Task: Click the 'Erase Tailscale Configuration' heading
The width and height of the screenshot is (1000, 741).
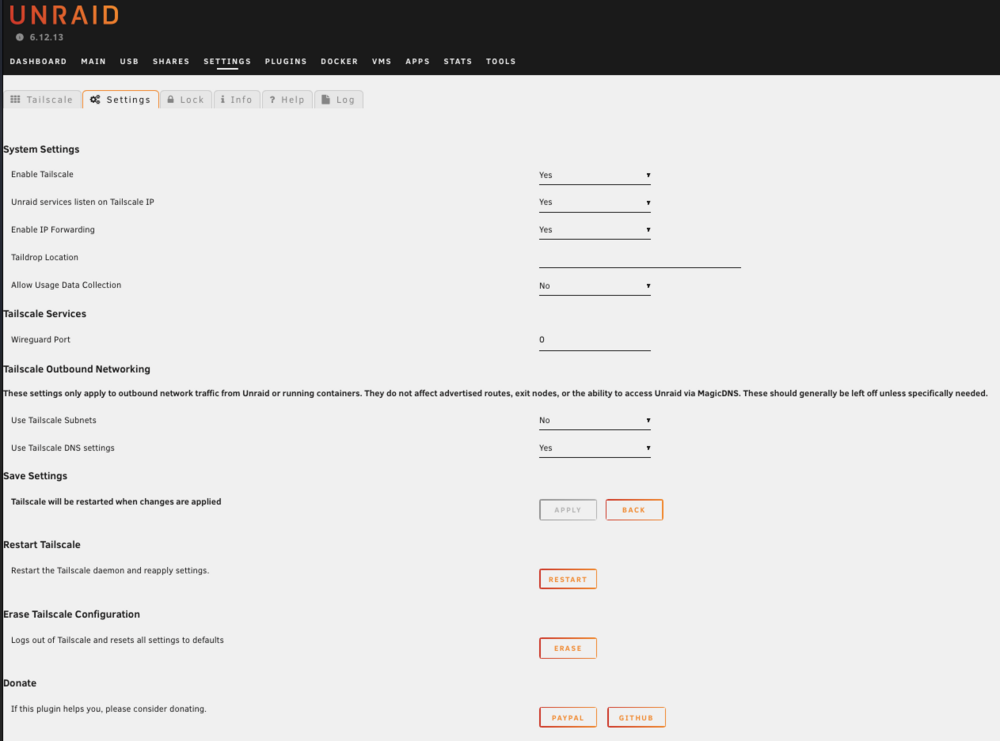Action: pos(71,614)
